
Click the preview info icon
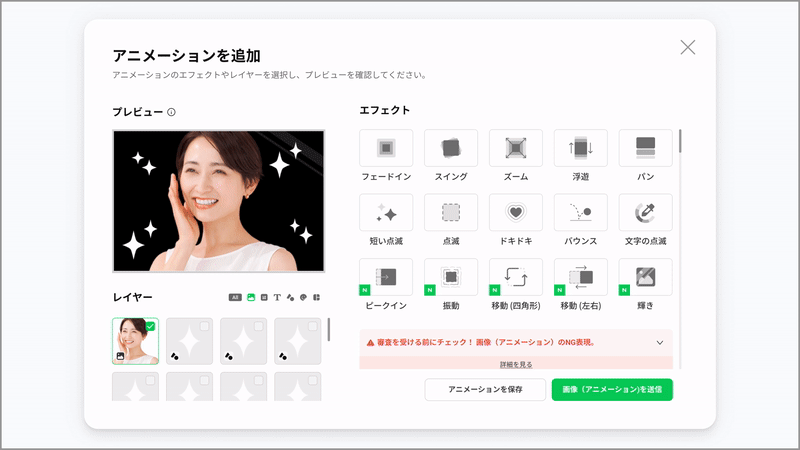pyautogui.click(x=171, y=112)
